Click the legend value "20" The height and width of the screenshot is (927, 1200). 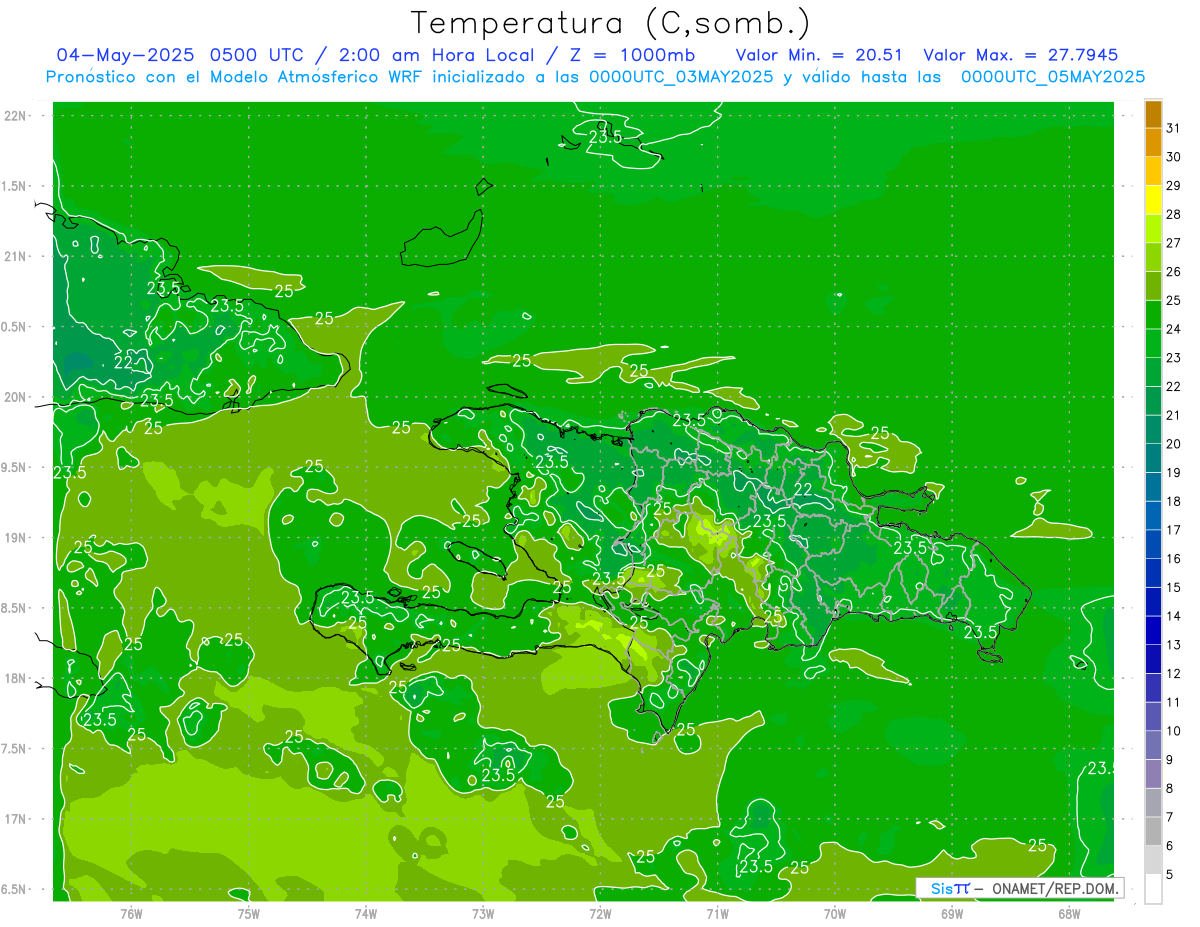coord(1174,444)
